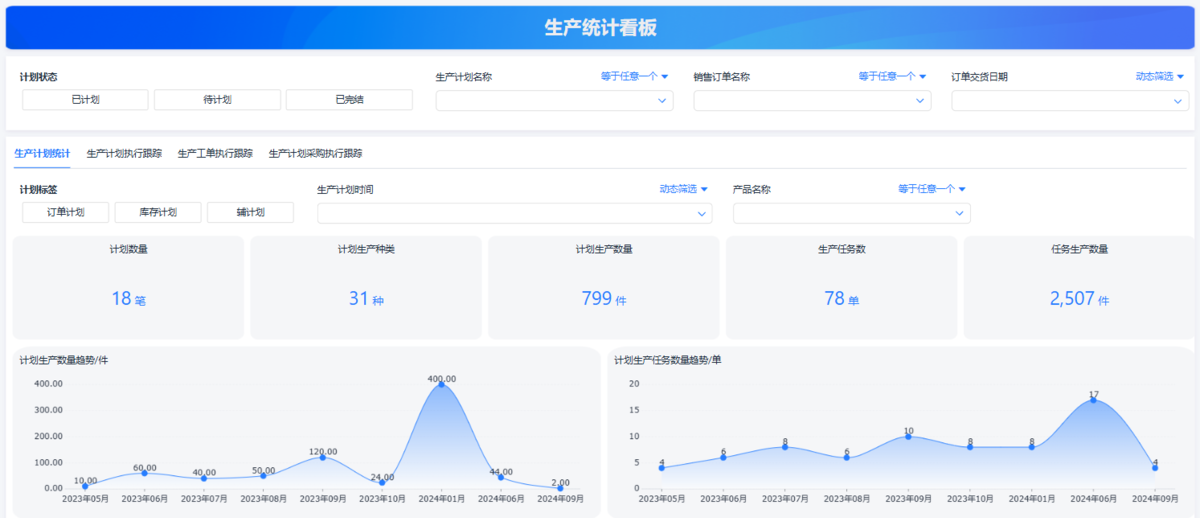Switch to the 生产计划执行跟踪 tab

(x=124, y=154)
